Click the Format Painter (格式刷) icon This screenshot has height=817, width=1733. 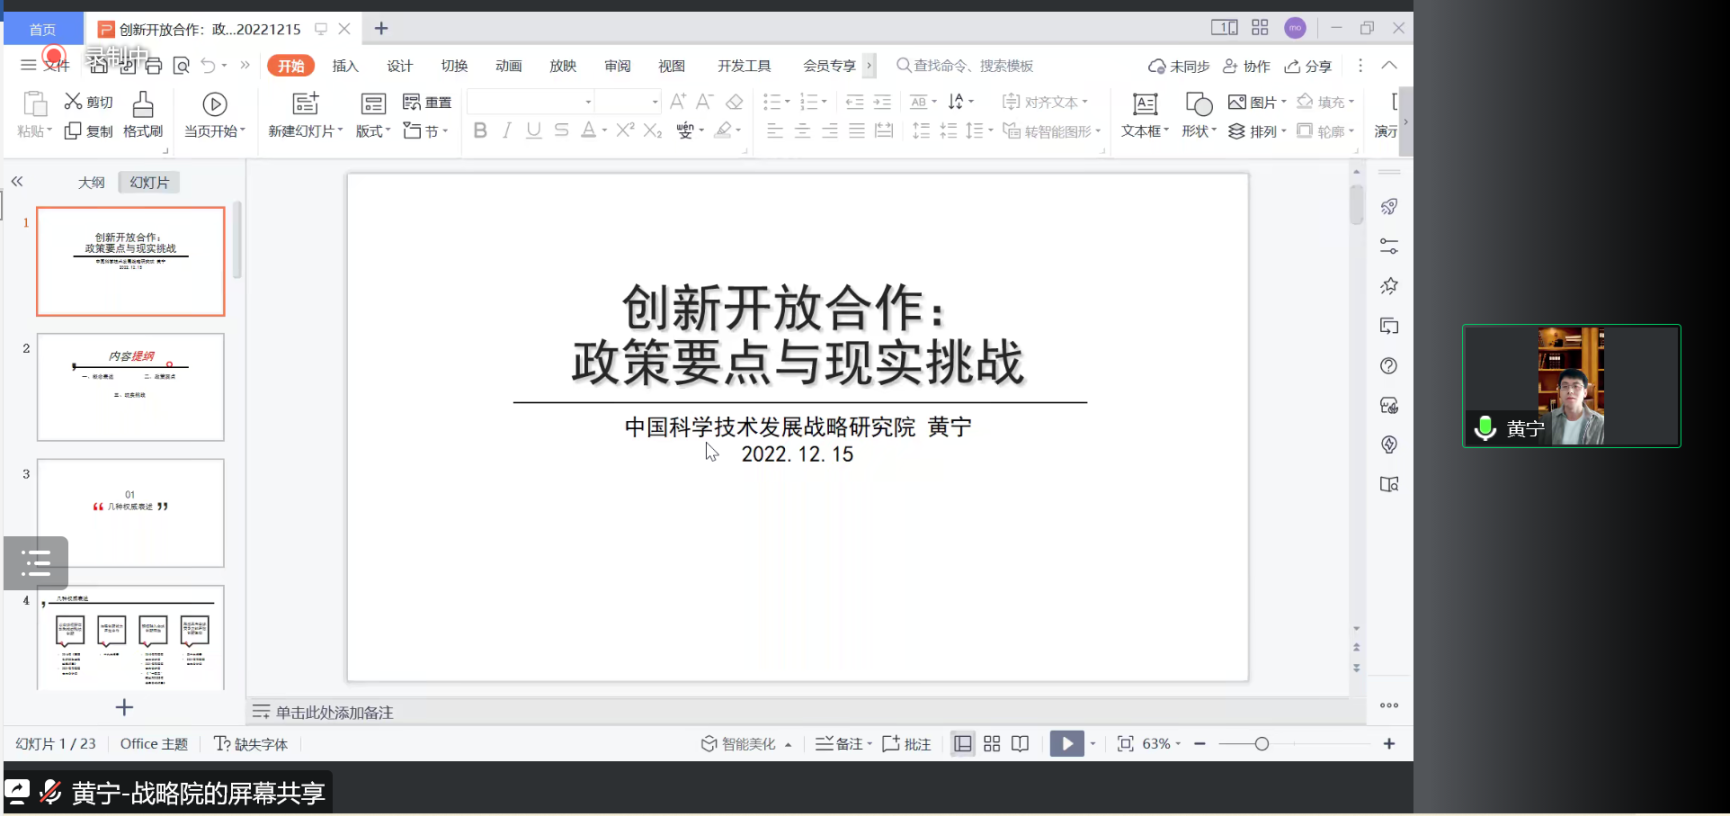[143, 104]
